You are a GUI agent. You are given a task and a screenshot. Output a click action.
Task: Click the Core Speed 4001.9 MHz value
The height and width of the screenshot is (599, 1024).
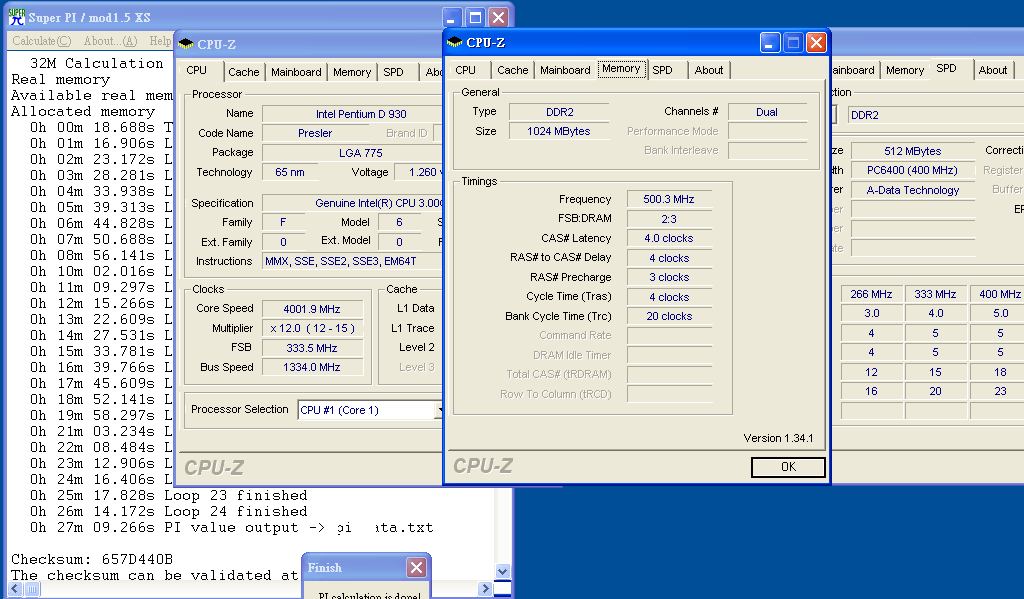[x=312, y=309]
